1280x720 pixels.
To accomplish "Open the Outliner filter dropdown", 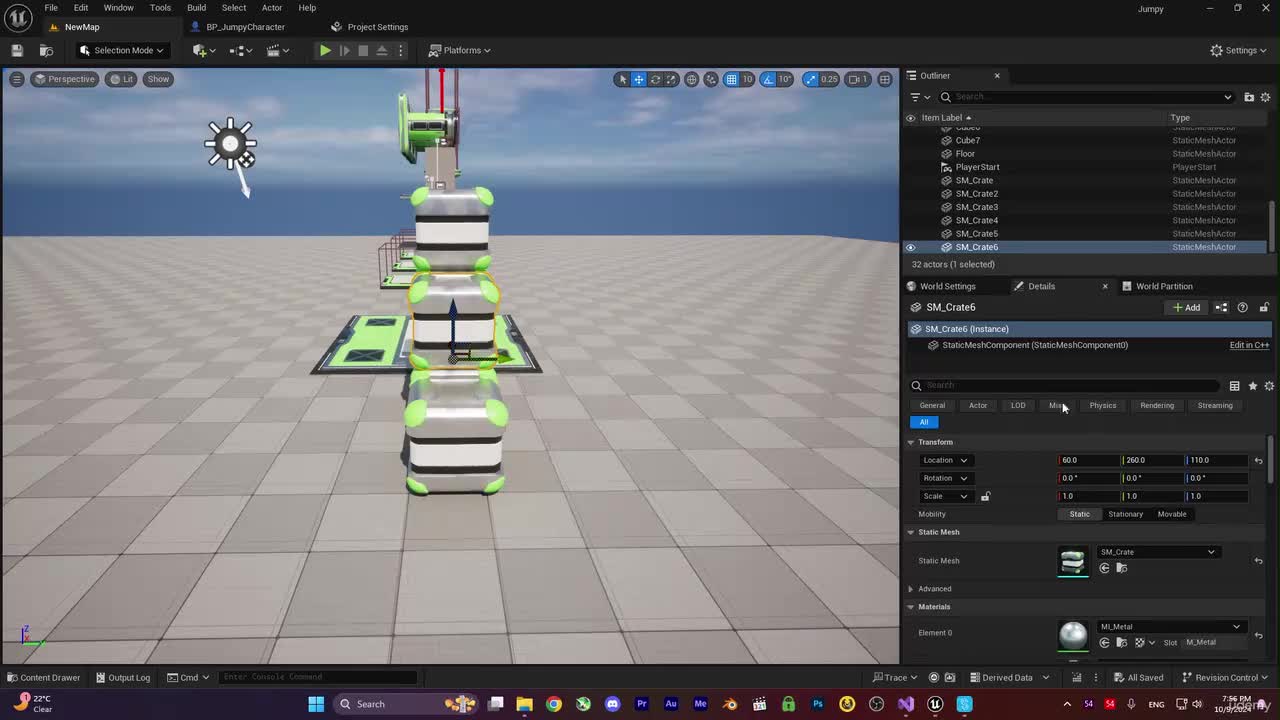I will (x=919, y=97).
